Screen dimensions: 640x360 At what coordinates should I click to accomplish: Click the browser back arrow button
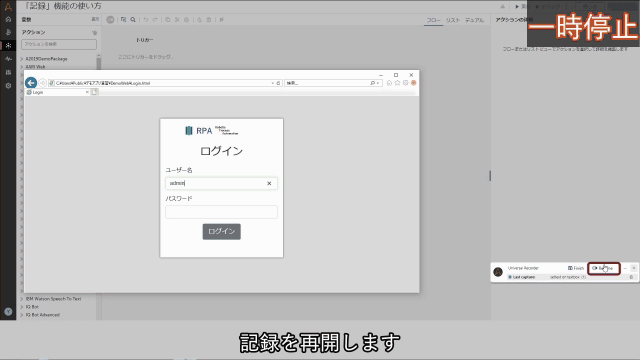31,83
